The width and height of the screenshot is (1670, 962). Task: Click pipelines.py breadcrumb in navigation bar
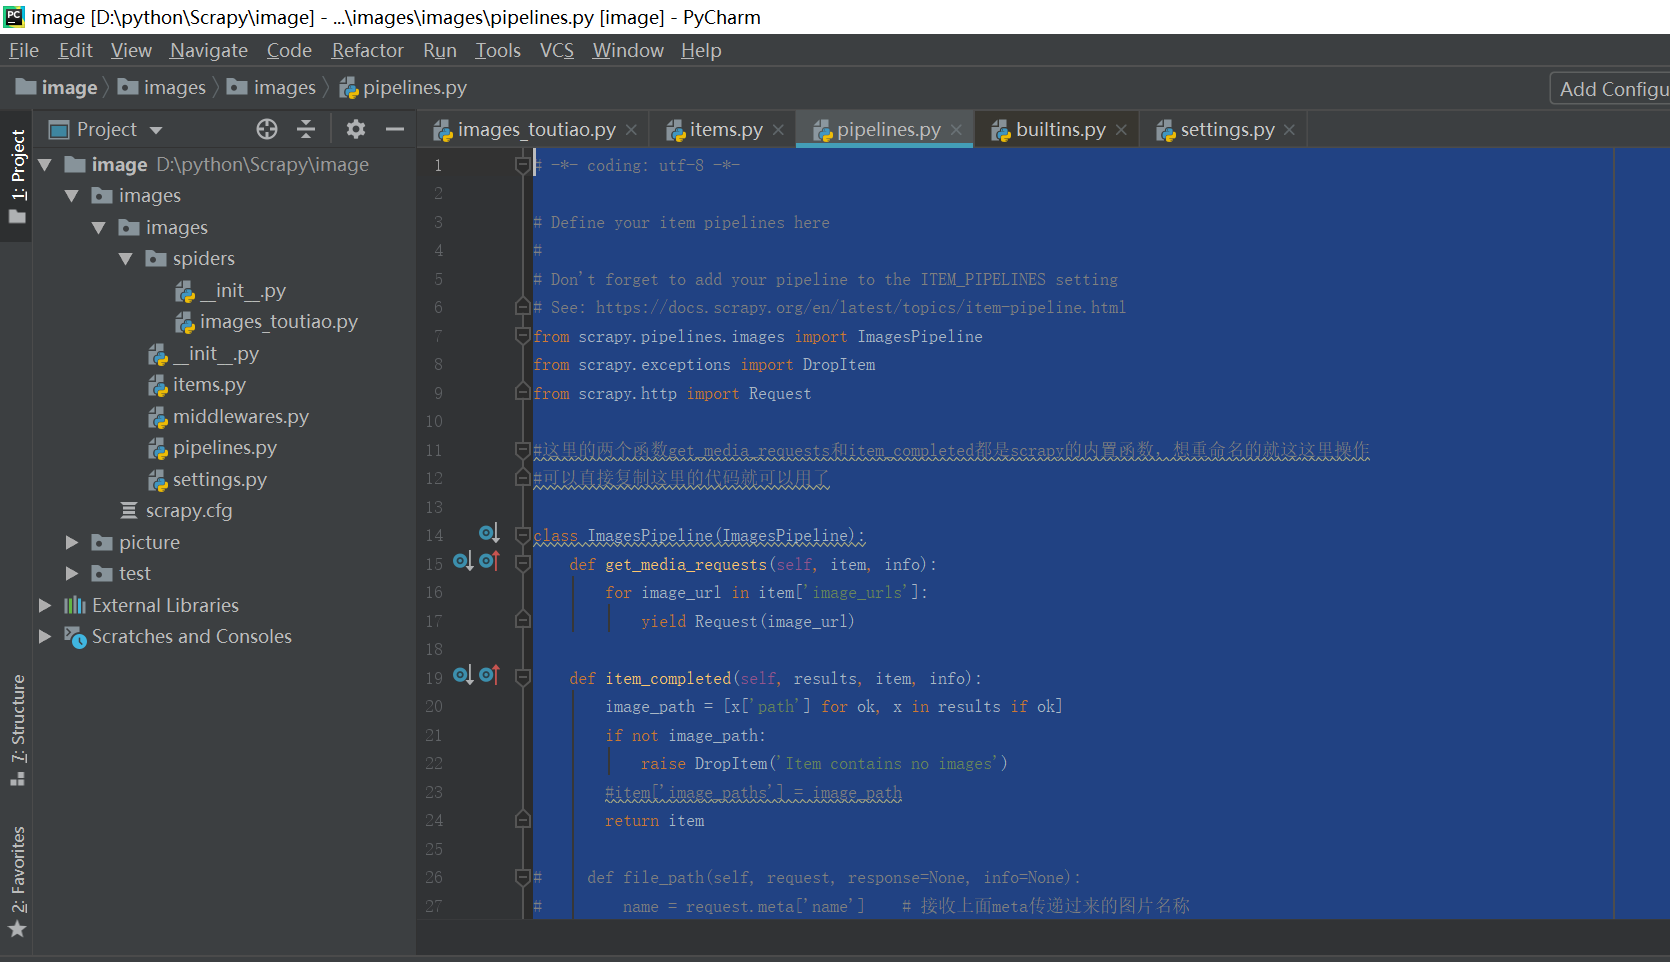tap(404, 88)
